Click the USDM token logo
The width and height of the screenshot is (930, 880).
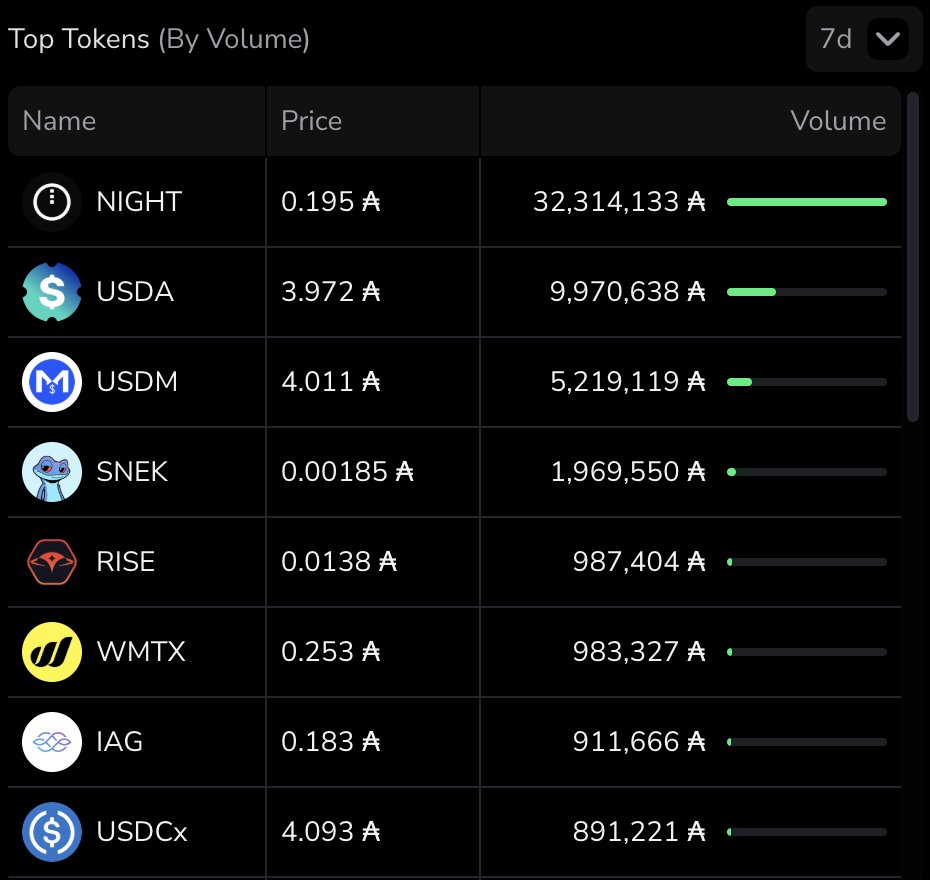pos(52,382)
